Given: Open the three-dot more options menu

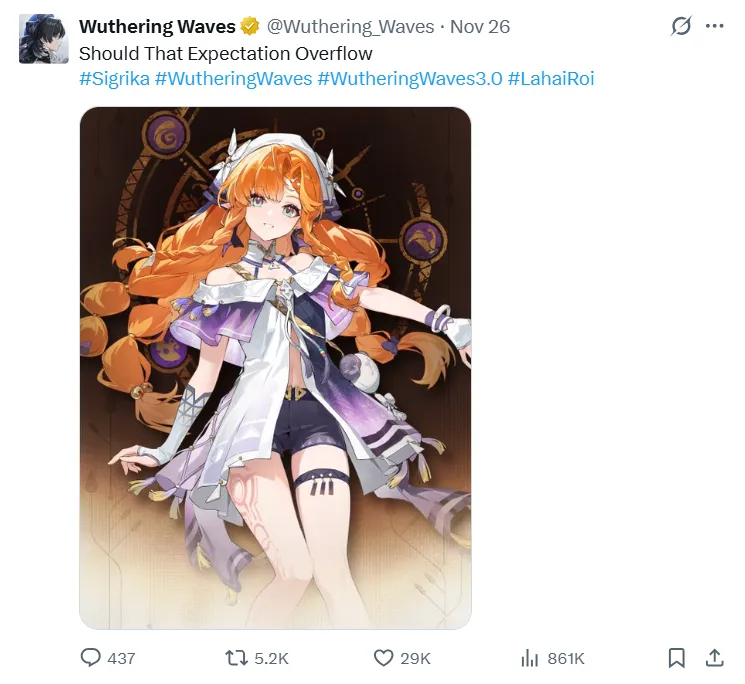Looking at the screenshot, I should click(715, 26).
